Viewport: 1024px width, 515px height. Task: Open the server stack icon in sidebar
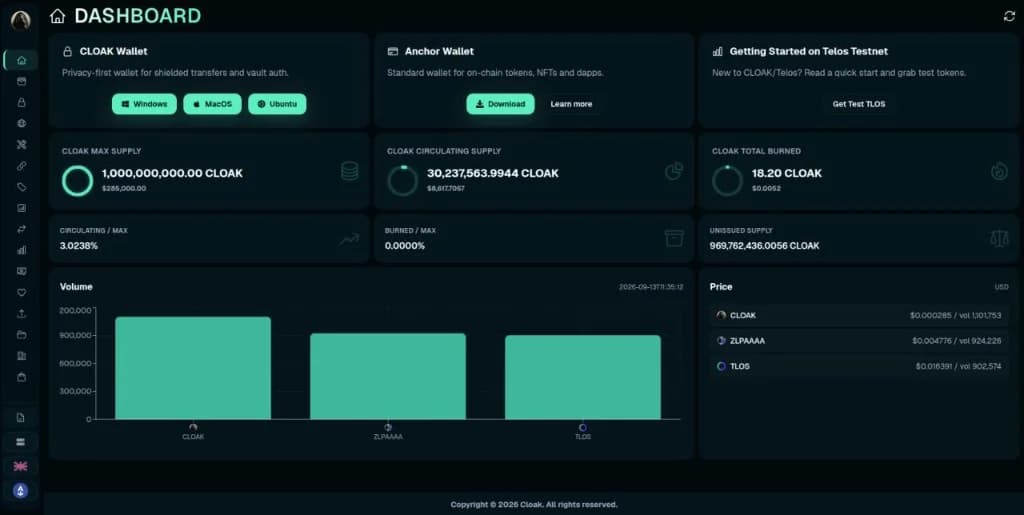[x=21, y=442]
